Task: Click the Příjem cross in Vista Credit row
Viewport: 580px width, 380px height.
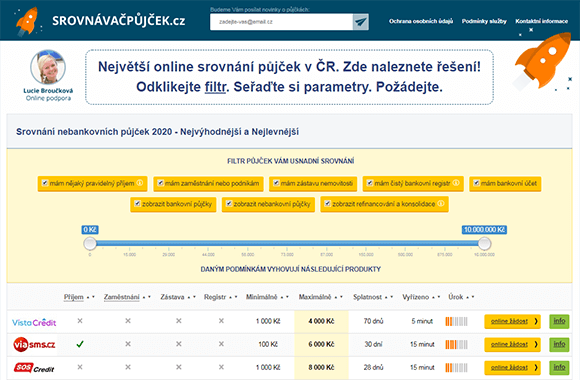Action: pyautogui.click(x=80, y=321)
